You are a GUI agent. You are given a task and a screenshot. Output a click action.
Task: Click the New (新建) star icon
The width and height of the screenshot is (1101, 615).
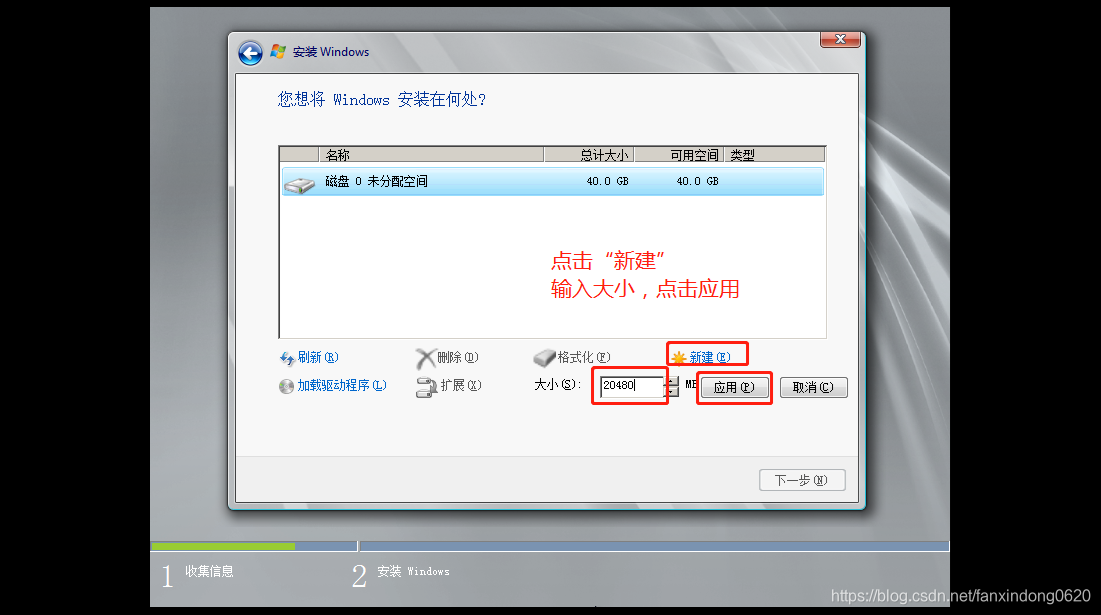(680, 355)
